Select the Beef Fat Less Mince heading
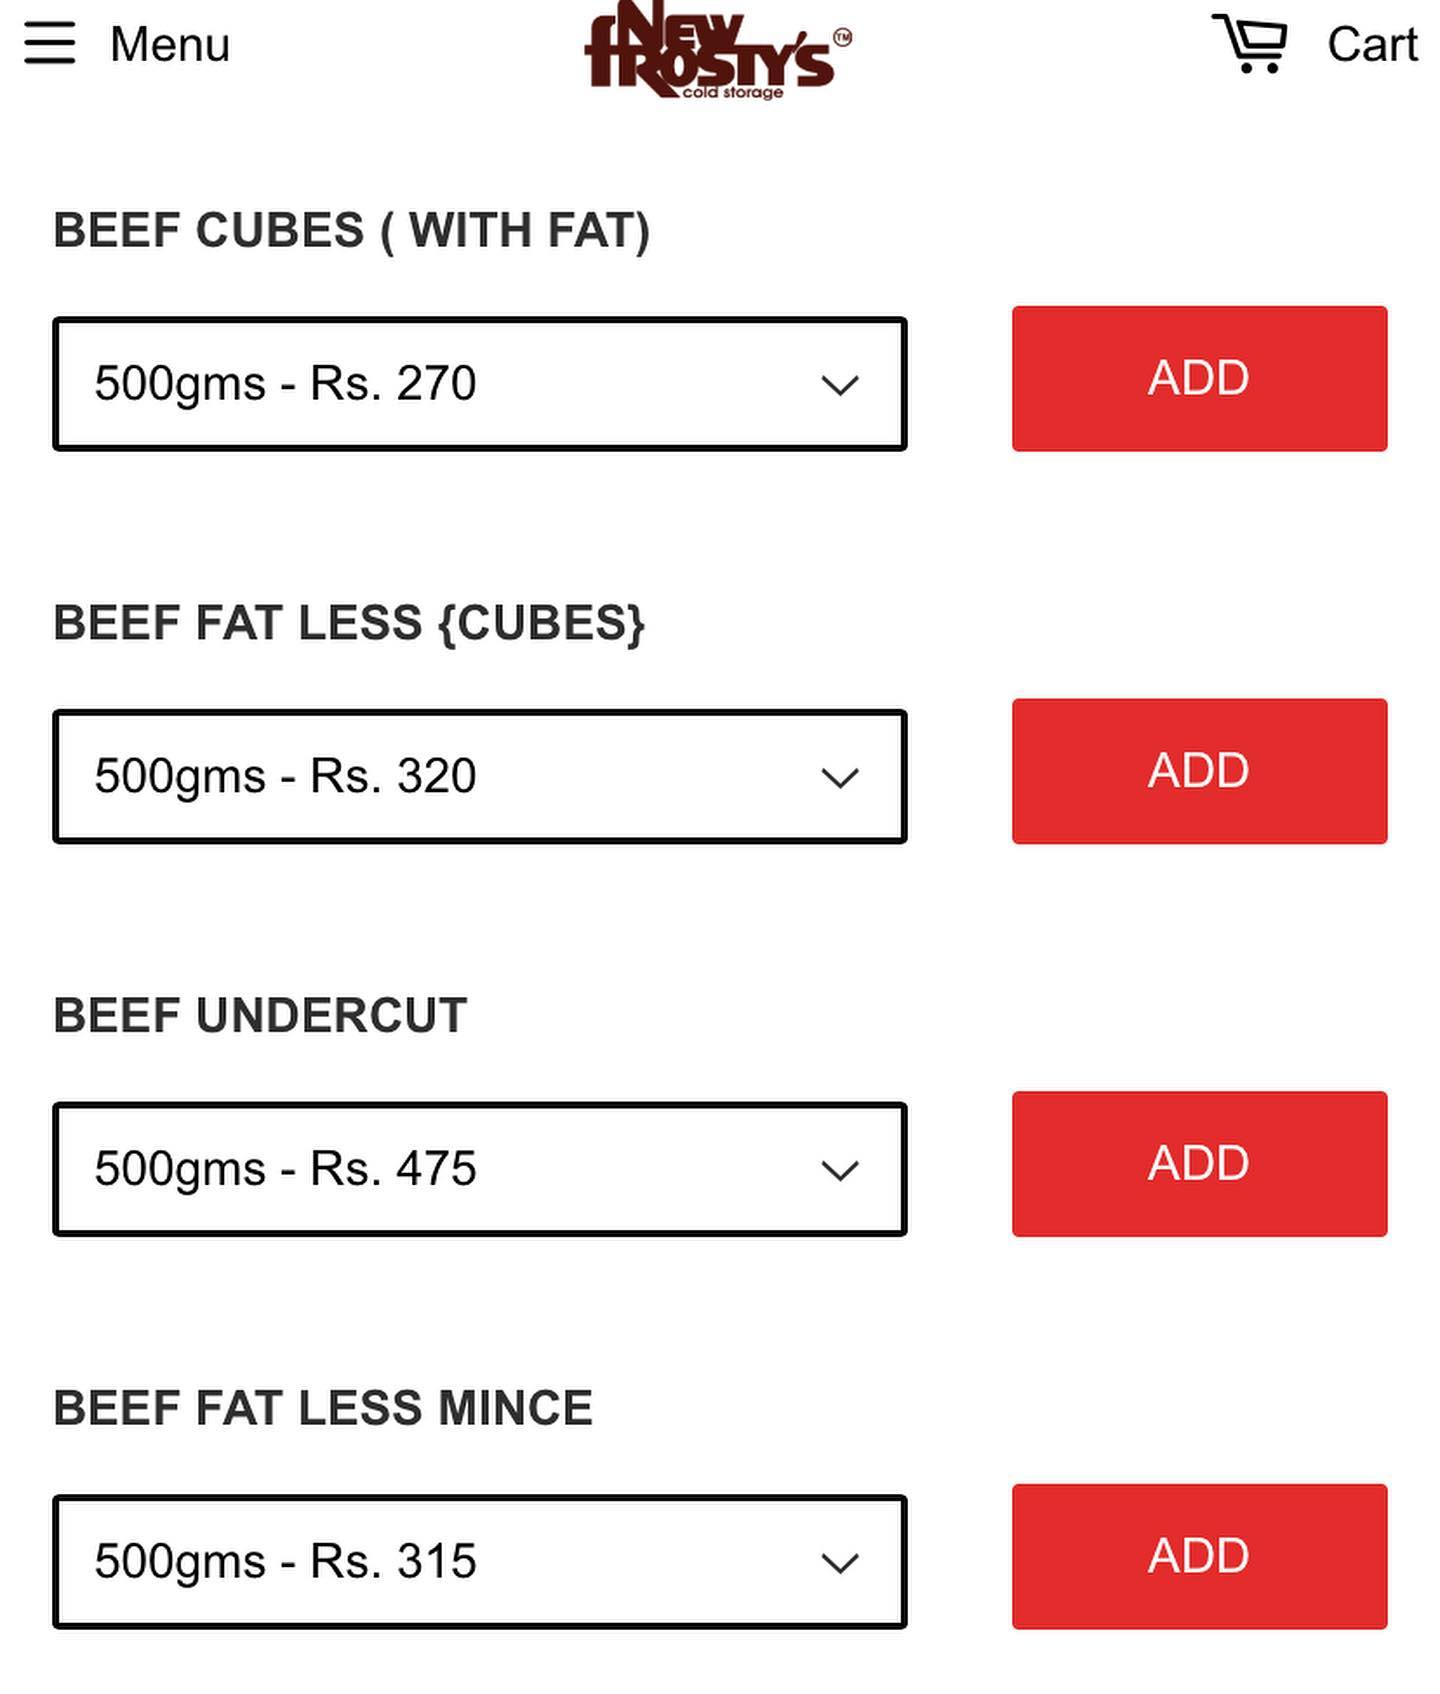Viewport: 1440px width, 1694px height. tap(323, 1408)
